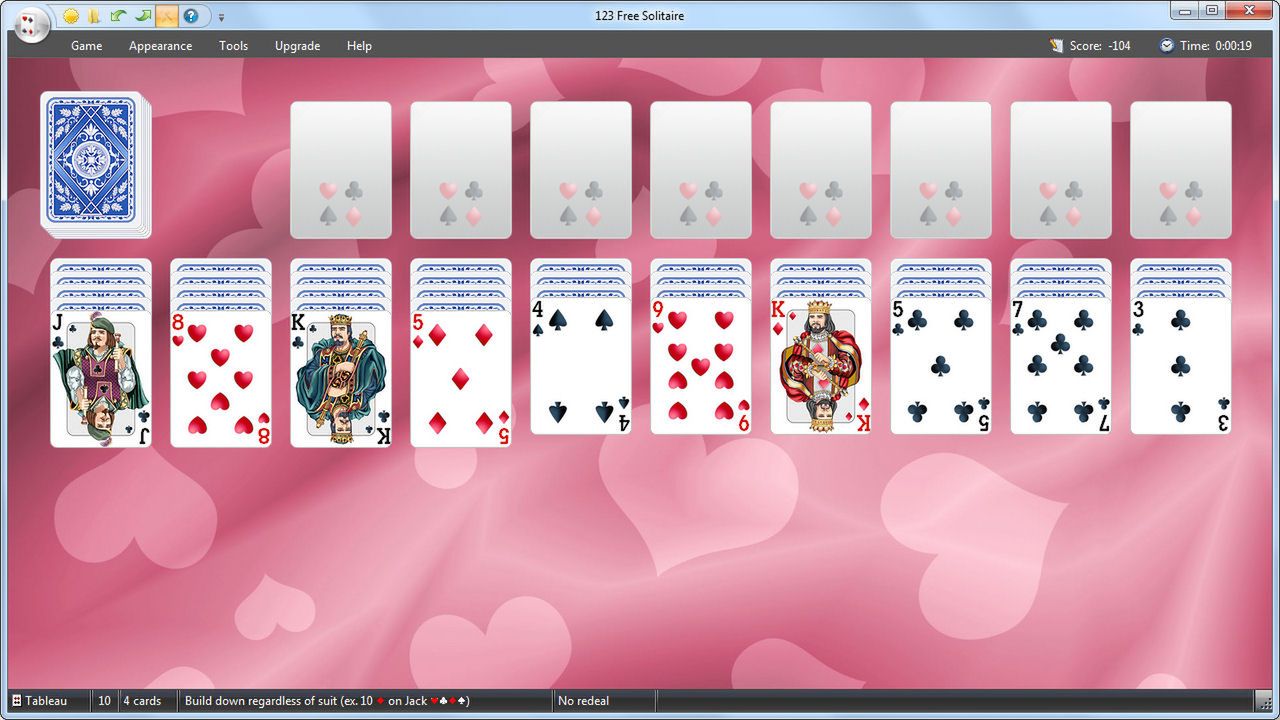The width and height of the screenshot is (1280, 720).
Task: Click the eighth empty foundation slot
Action: pyautogui.click(x=1181, y=170)
